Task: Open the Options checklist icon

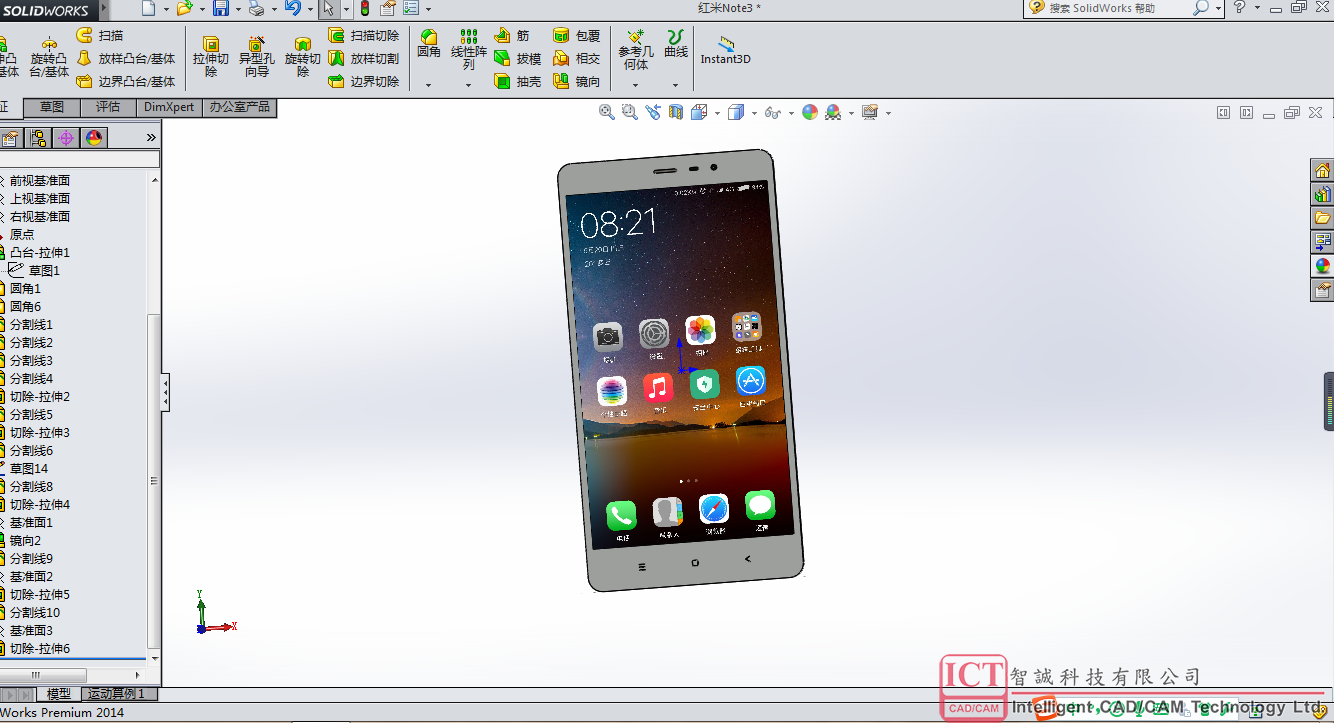Action: tap(411, 8)
